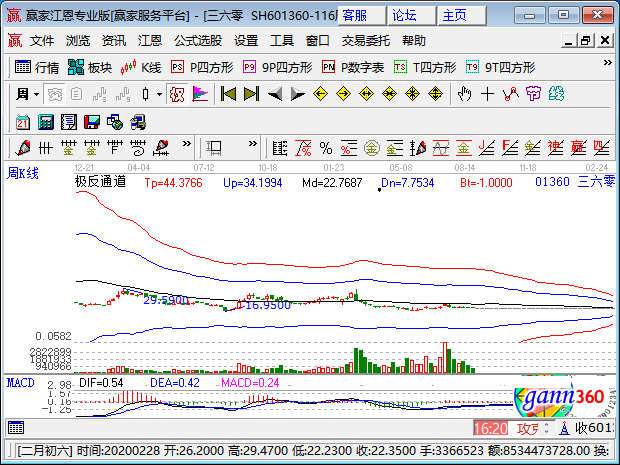Open the notepad document icon
Viewport: 620px width, 465px height.
(x=69, y=122)
